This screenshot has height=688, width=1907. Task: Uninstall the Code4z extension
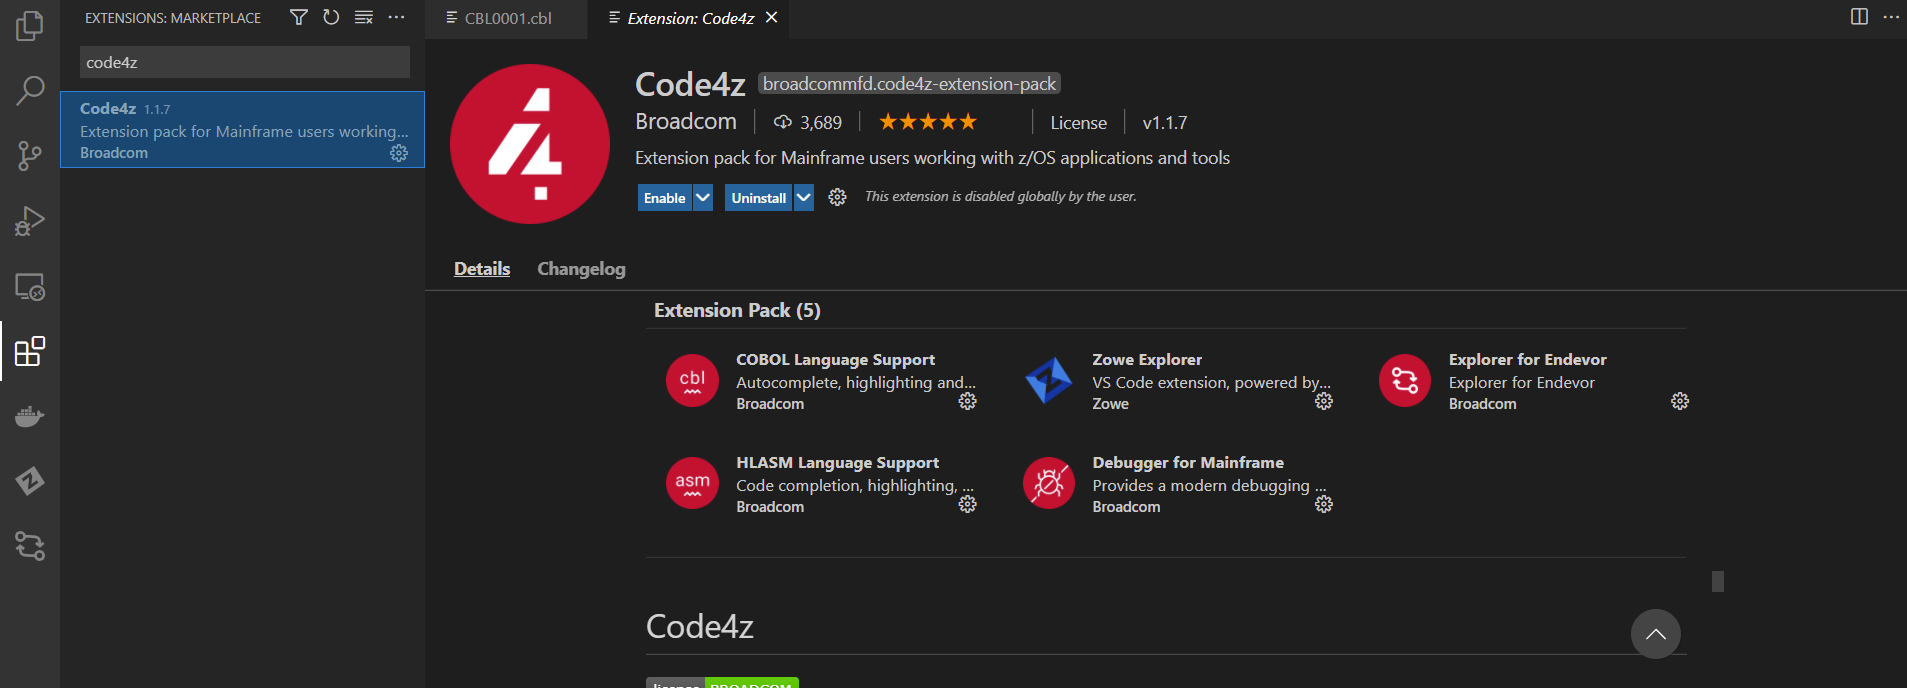758,198
